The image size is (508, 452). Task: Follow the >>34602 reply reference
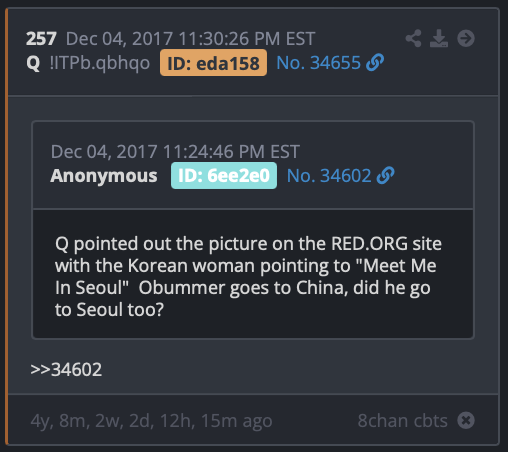coord(66,369)
